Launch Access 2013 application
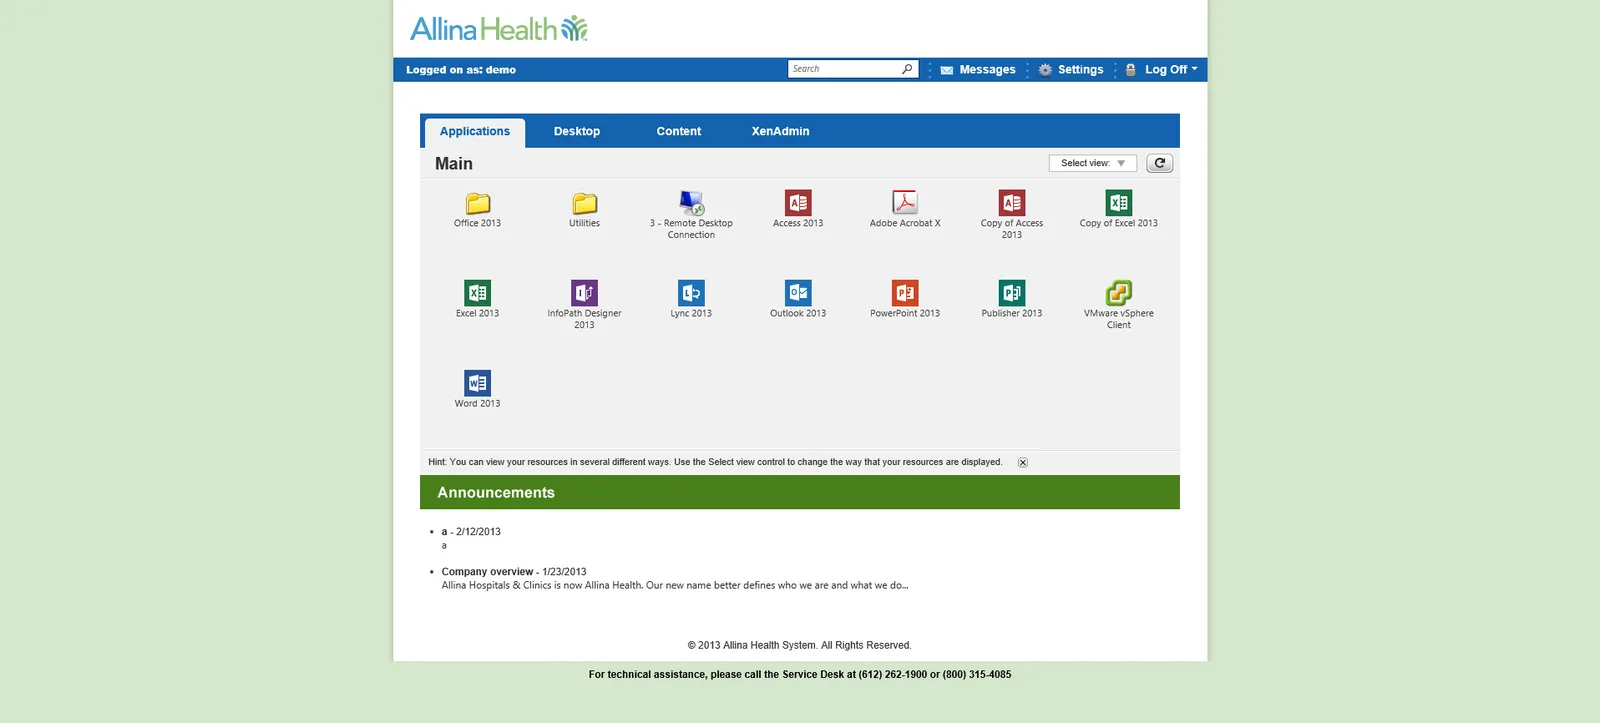1600x723 pixels. (798, 203)
